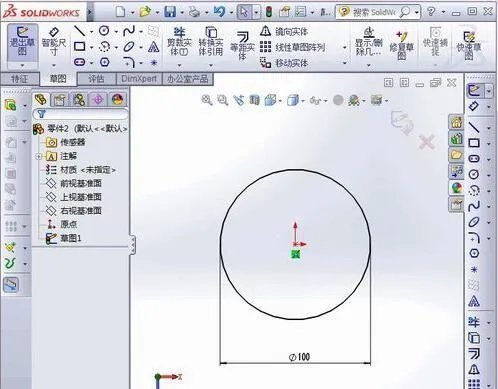The width and height of the screenshot is (498, 389).
Task: Click Rapid Sketch (快速草图) tool
Action: [469, 45]
